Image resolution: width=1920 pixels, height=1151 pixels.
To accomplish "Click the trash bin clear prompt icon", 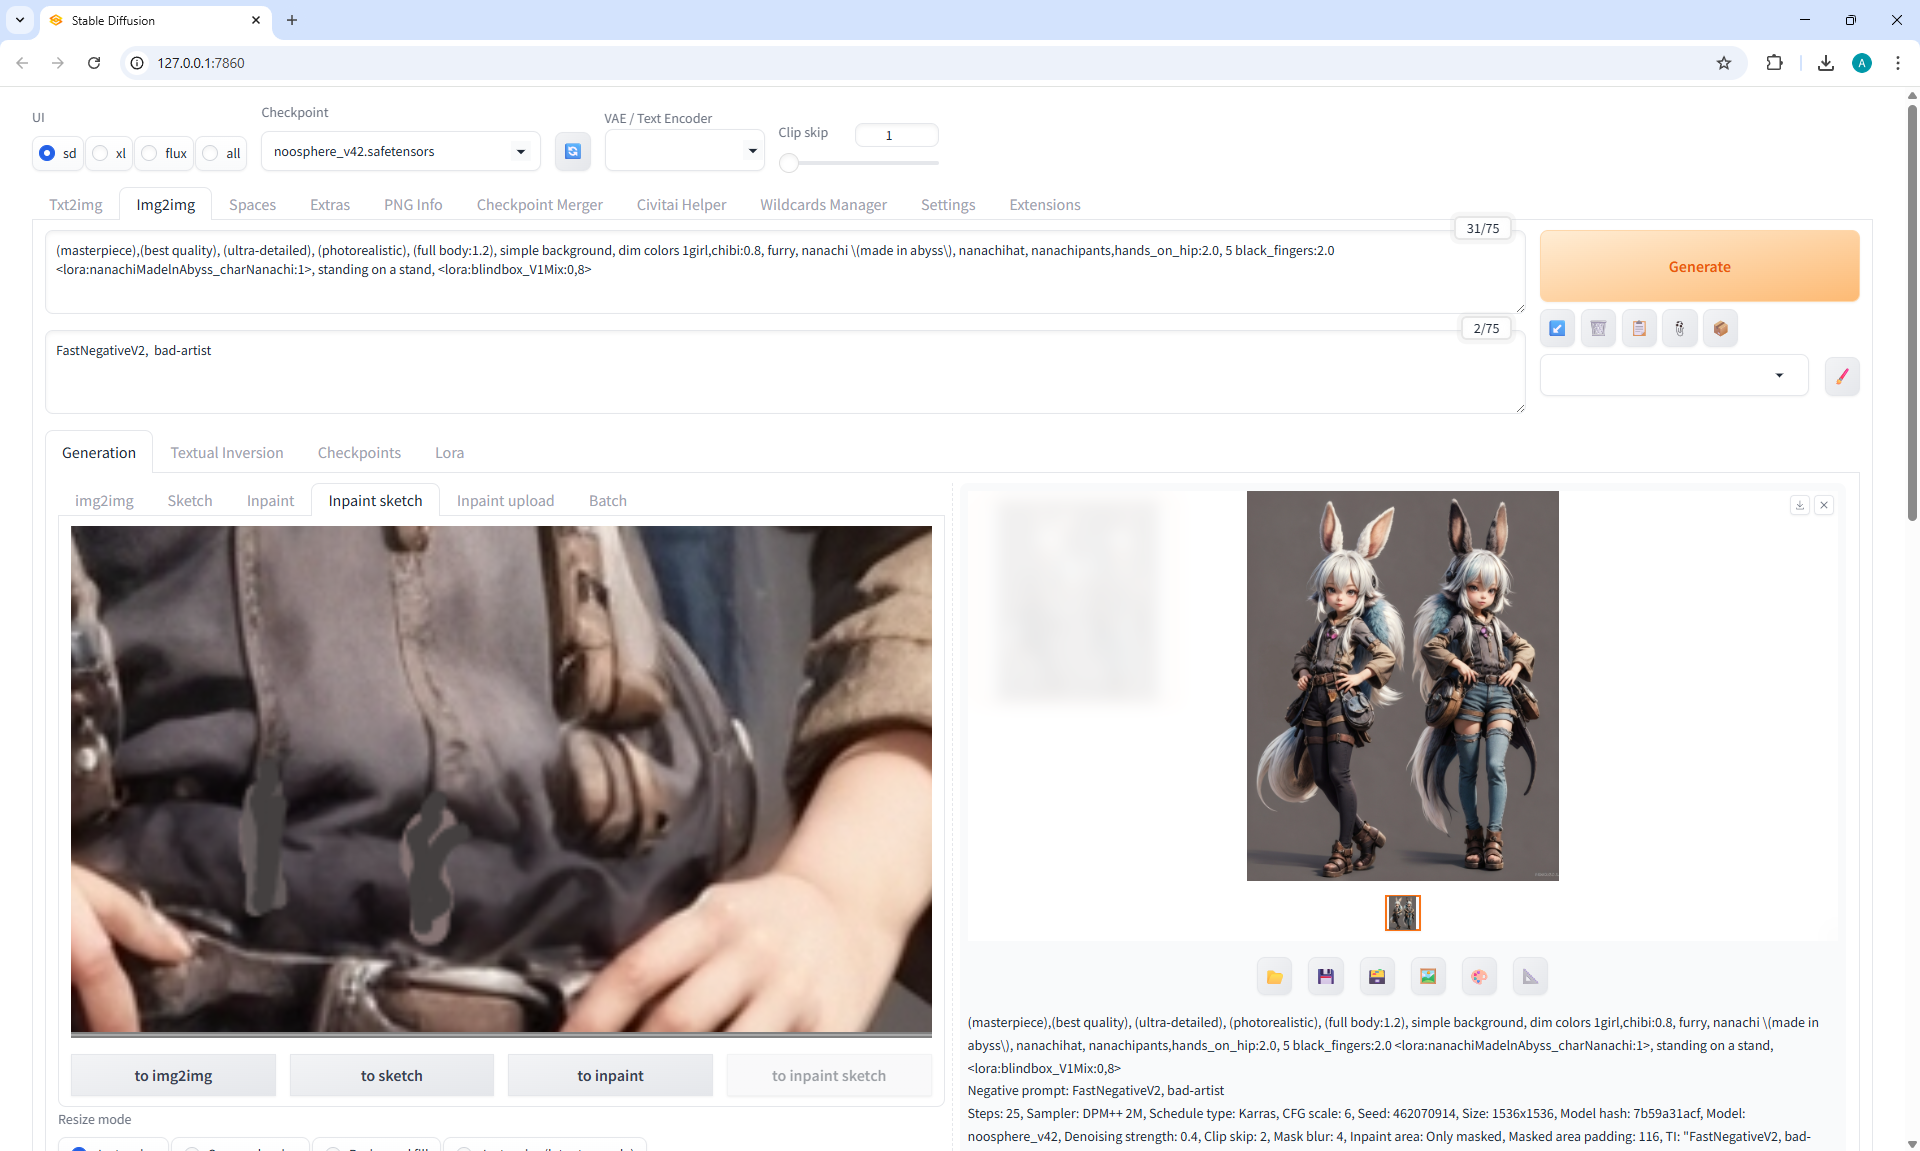I will (x=1598, y=328).
